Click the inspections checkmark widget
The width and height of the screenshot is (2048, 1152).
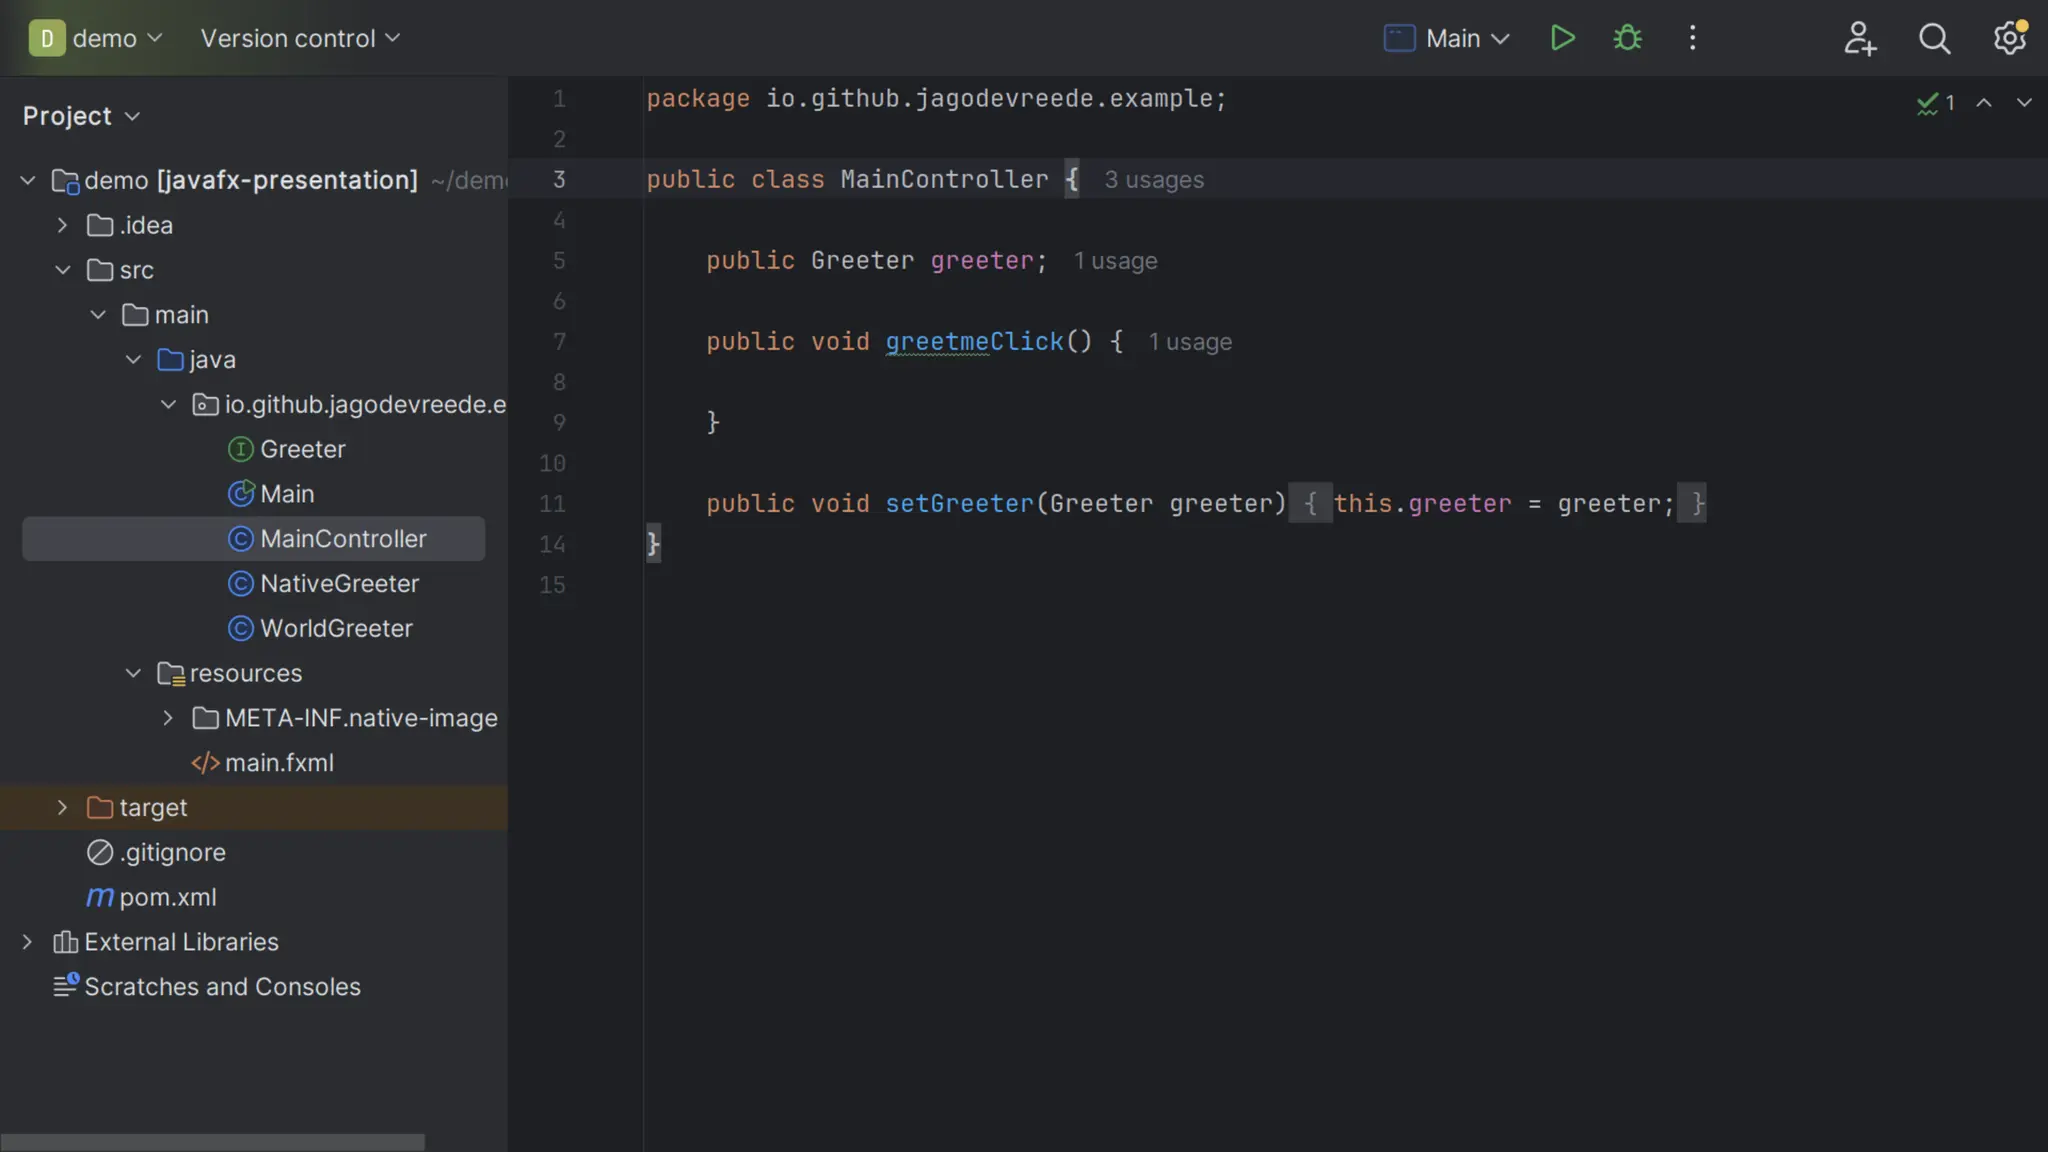coord(1935,103)
